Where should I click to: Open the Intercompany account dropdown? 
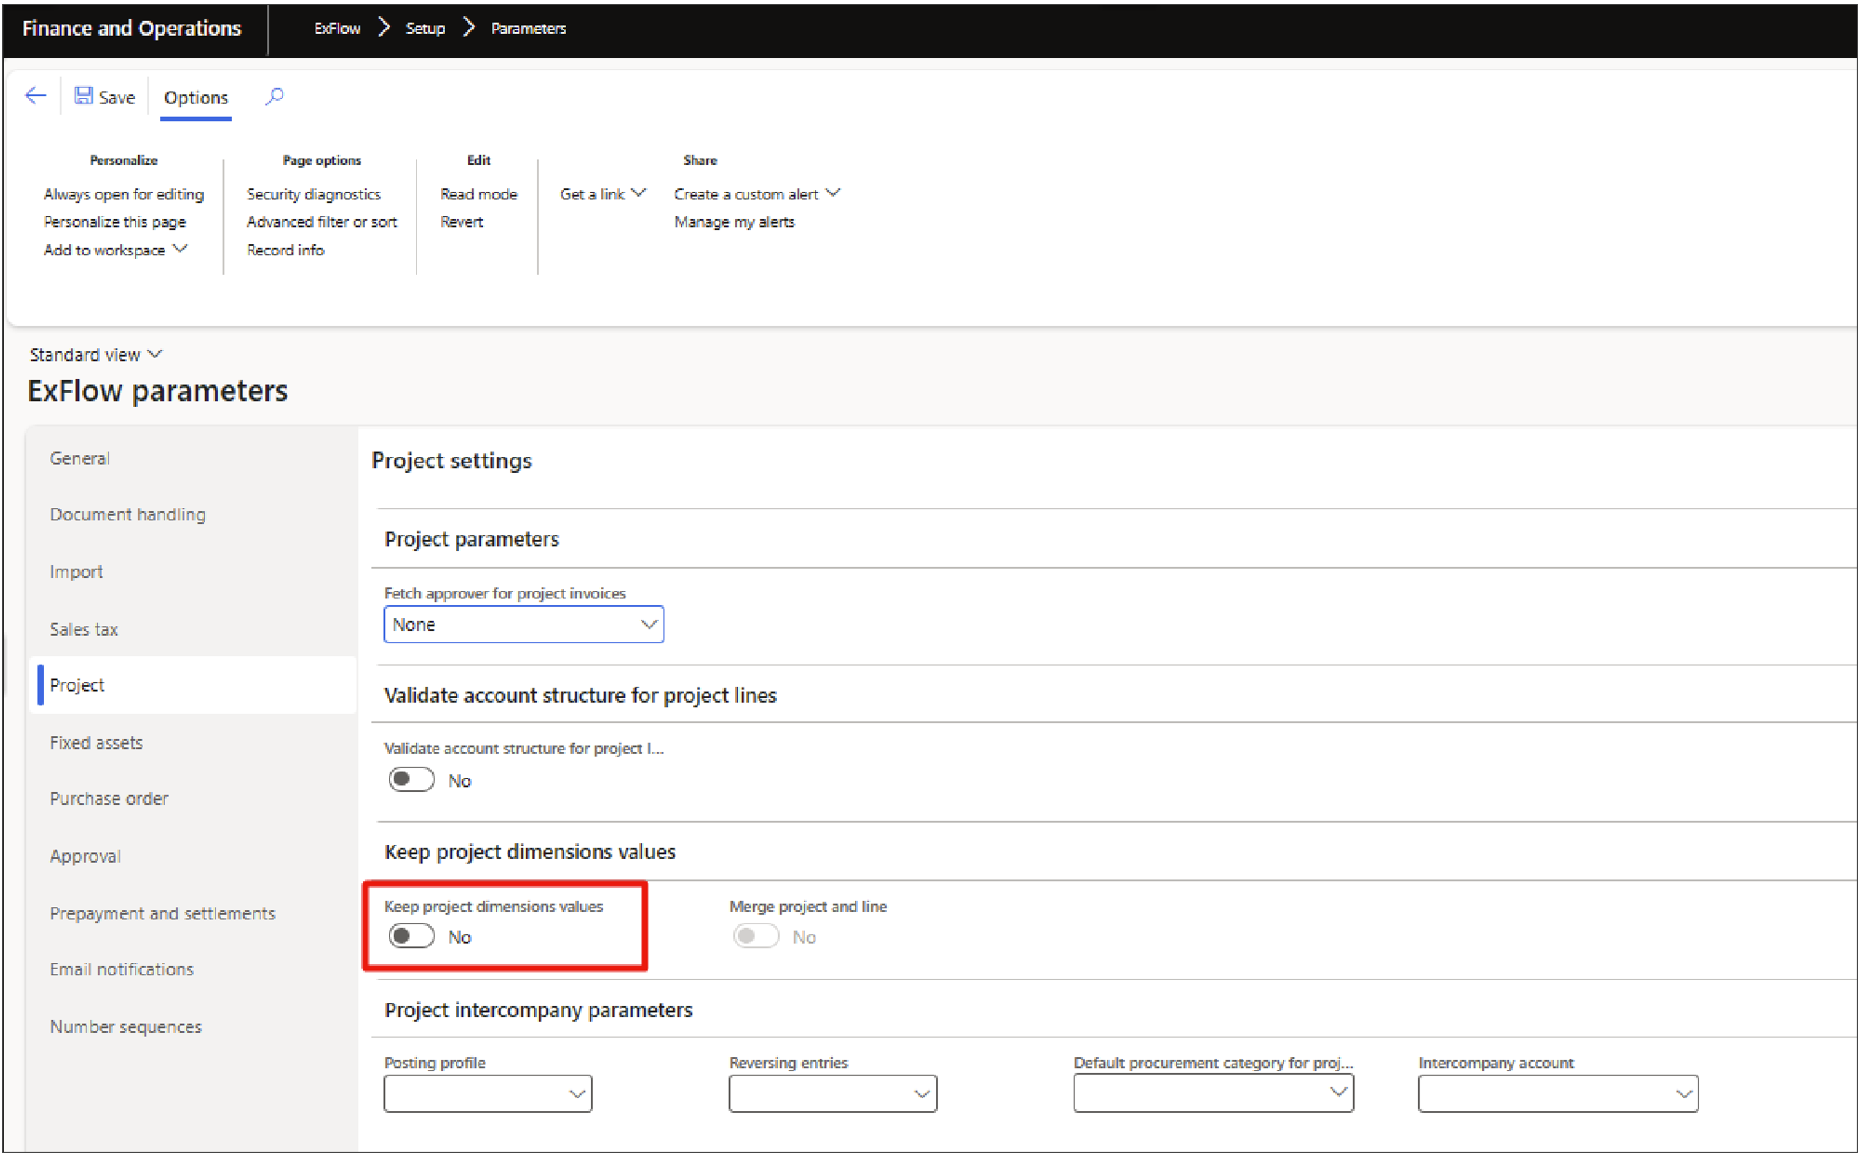tap(1558, 1094)
